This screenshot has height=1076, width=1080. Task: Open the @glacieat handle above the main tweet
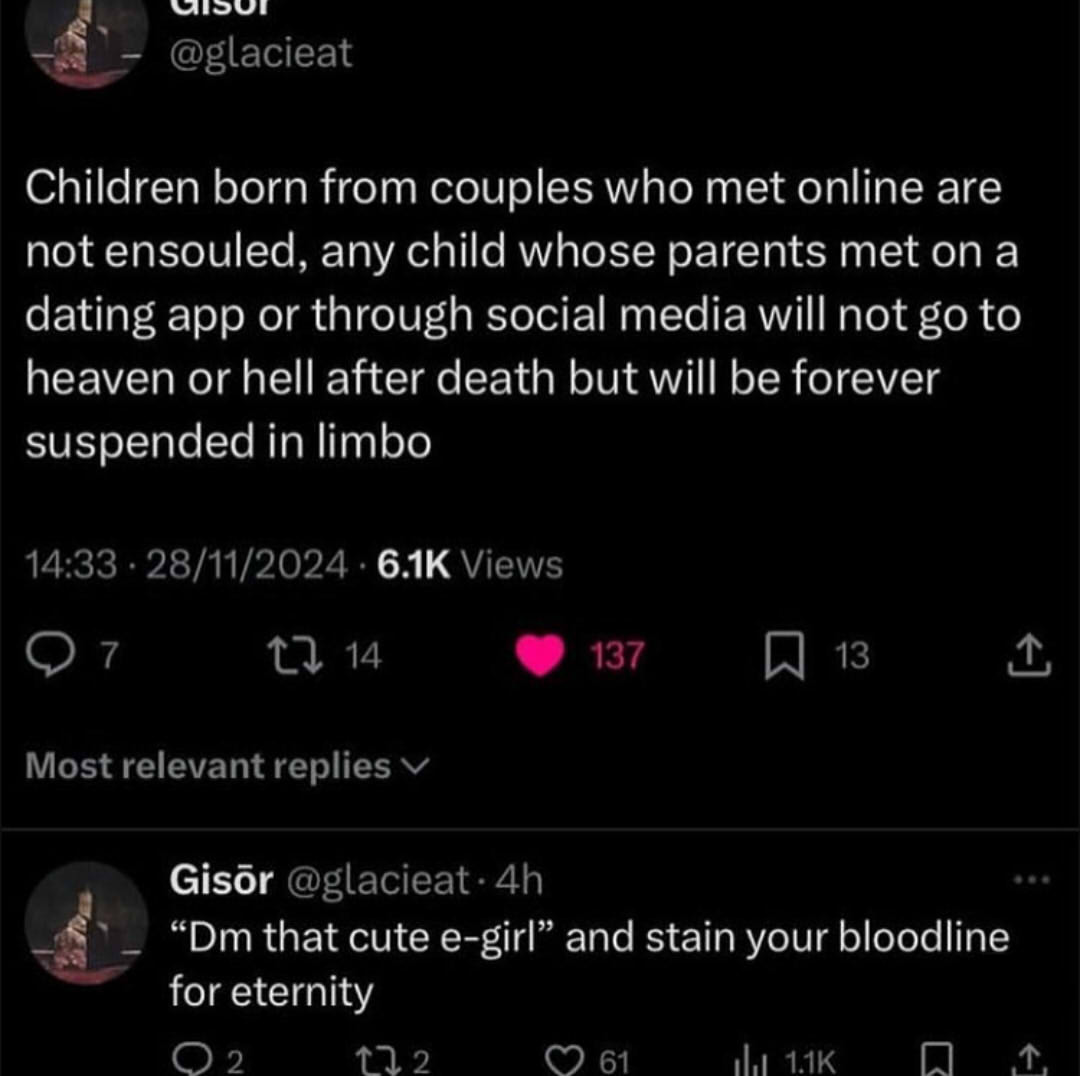coord(263,52)
